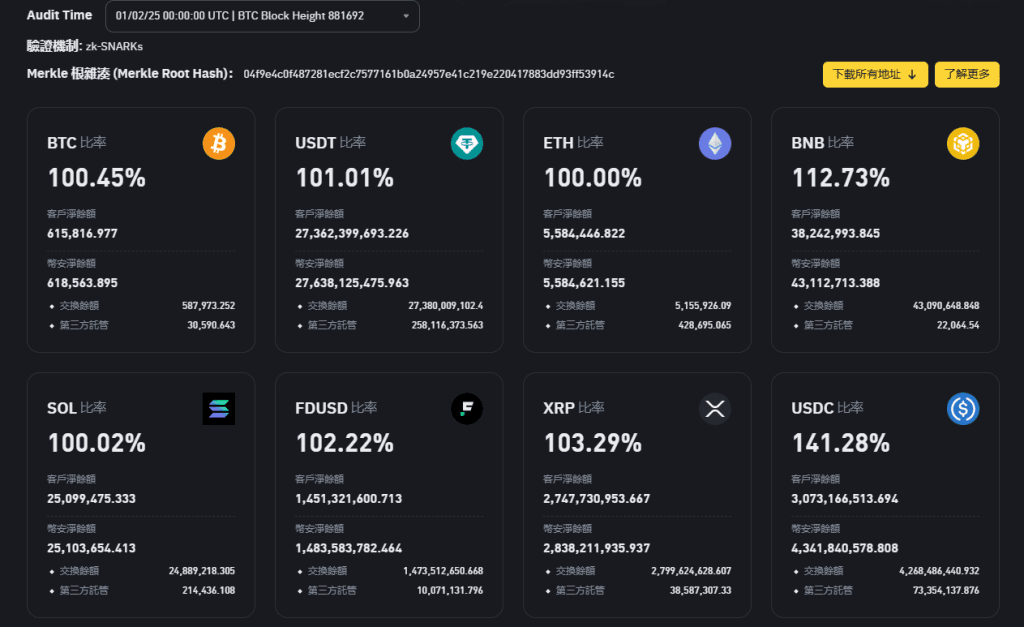Click the USDC ratio 141.28%
This screenshot has width=1024, height=627.
coord(841,443)
